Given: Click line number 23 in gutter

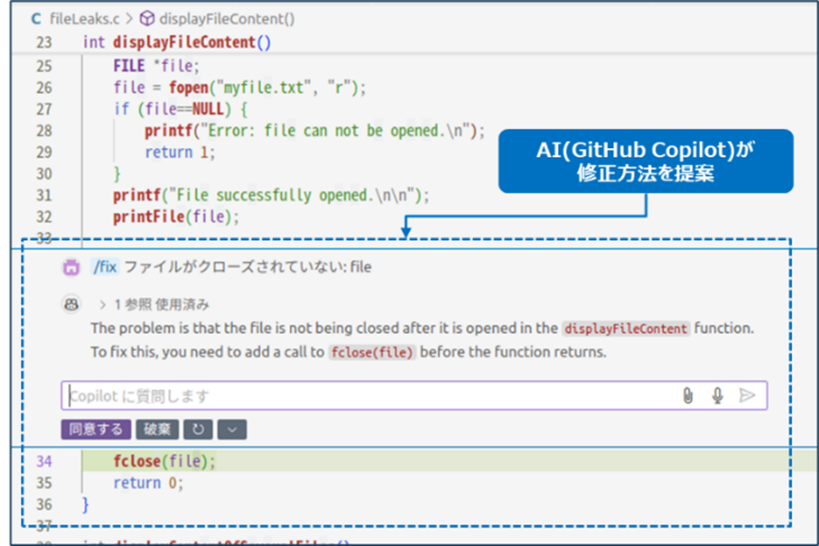Looking at the screenshot, I should tap(44, 42).
